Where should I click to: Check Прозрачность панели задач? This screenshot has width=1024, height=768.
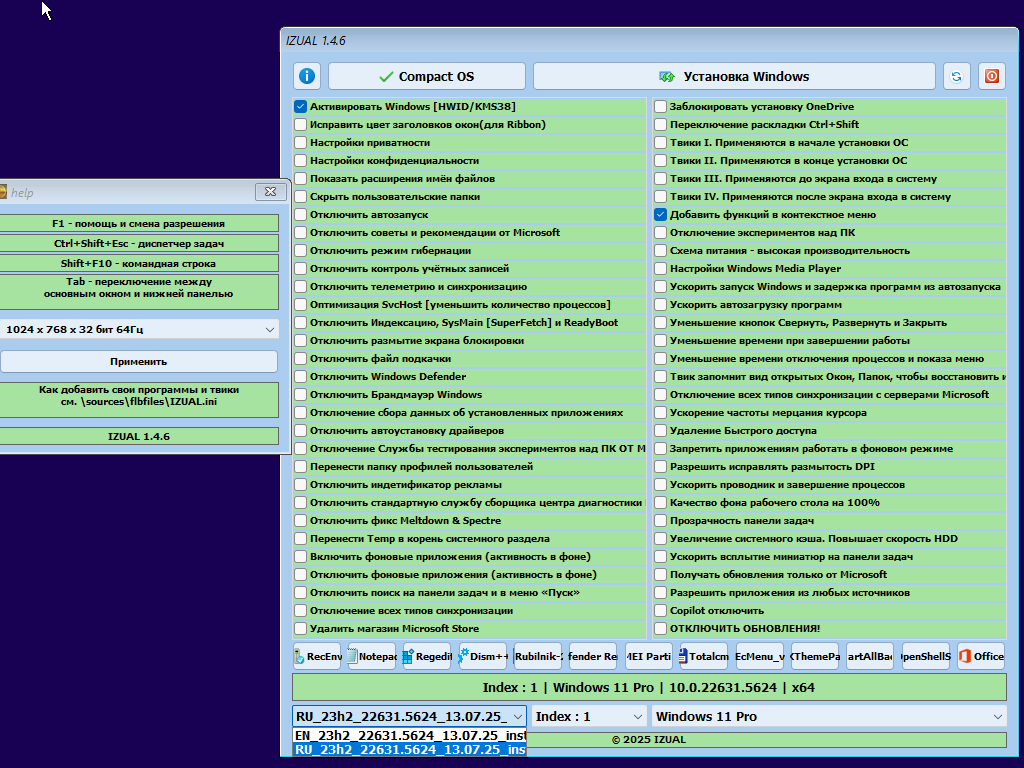(x=660, y=520)
